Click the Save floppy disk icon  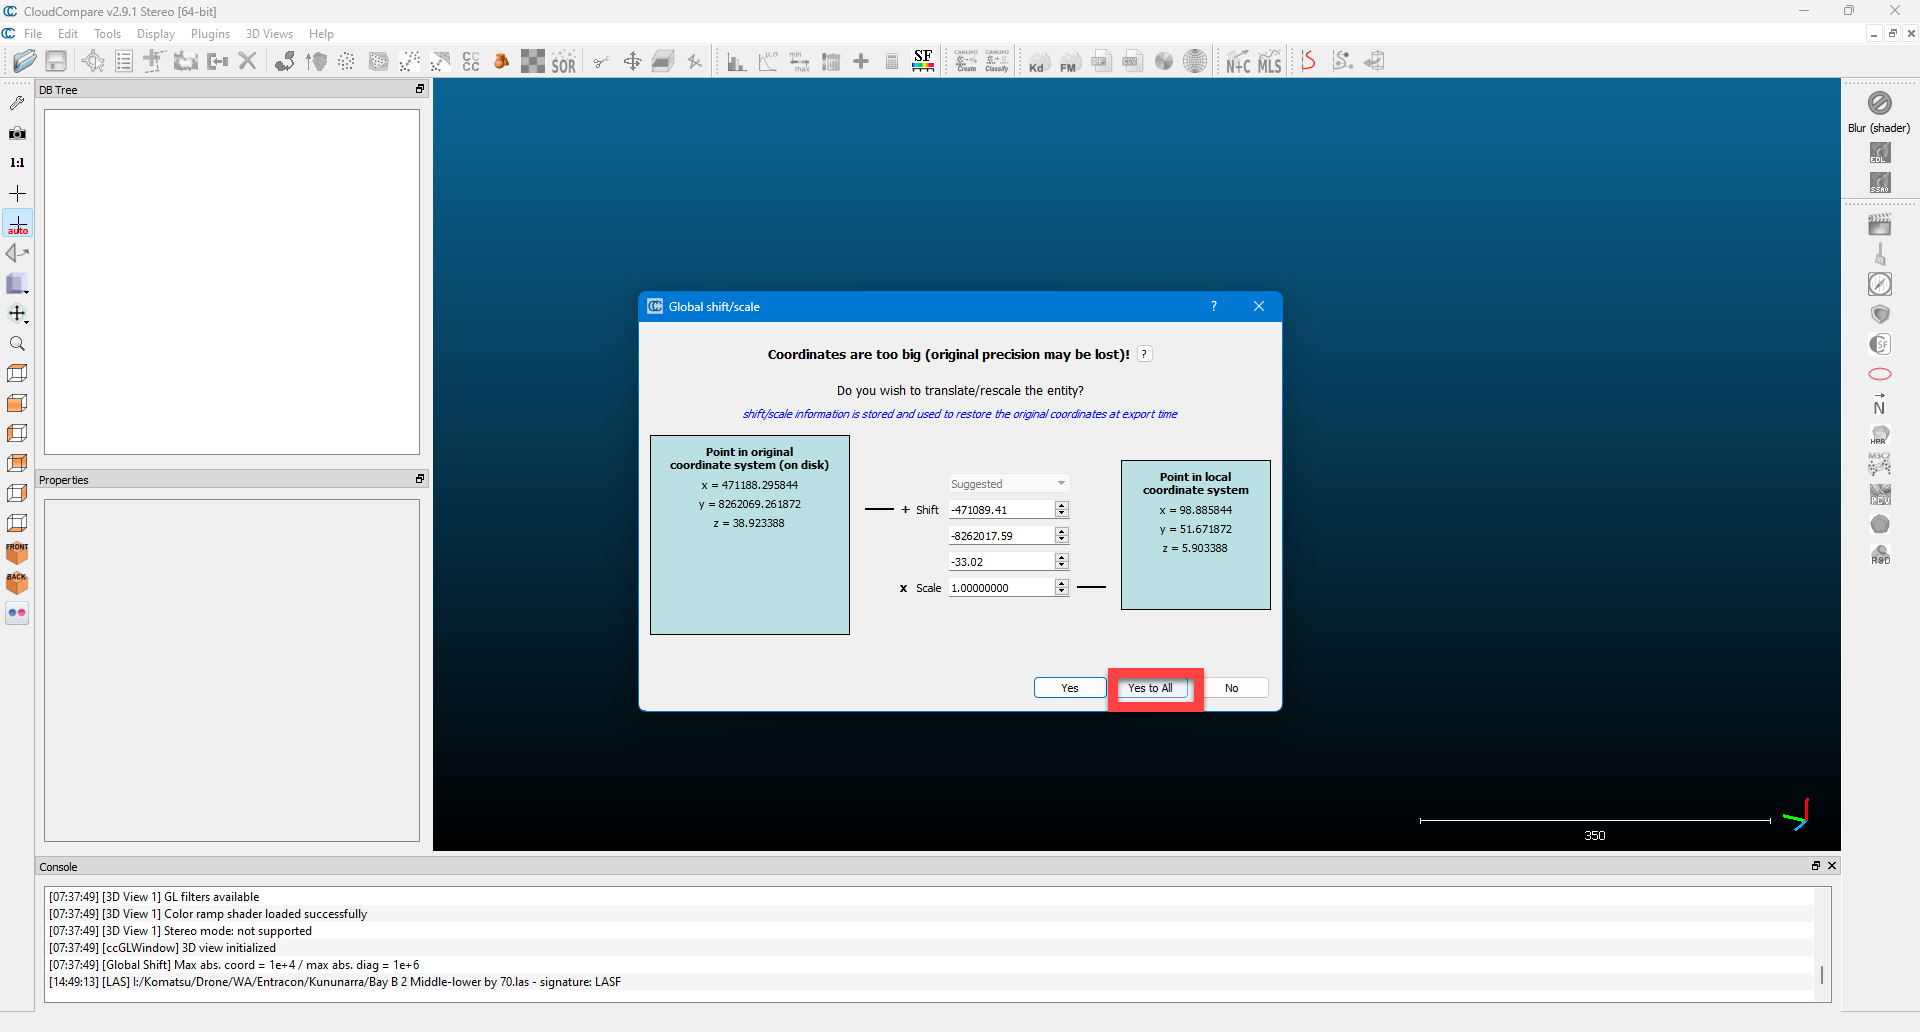56,61
